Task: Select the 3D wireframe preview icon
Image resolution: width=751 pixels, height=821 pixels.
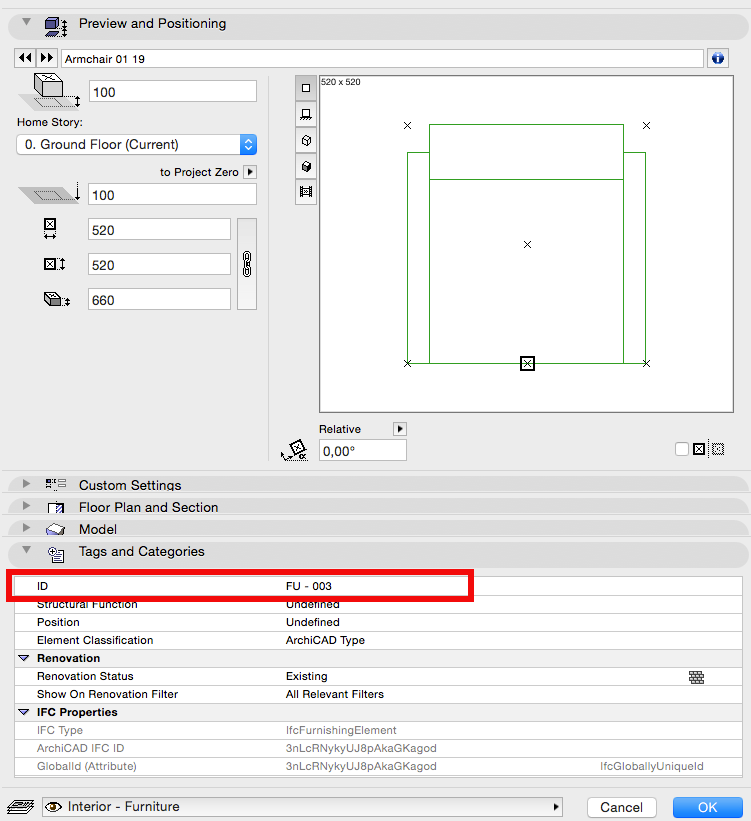Action: coord(306,140)
